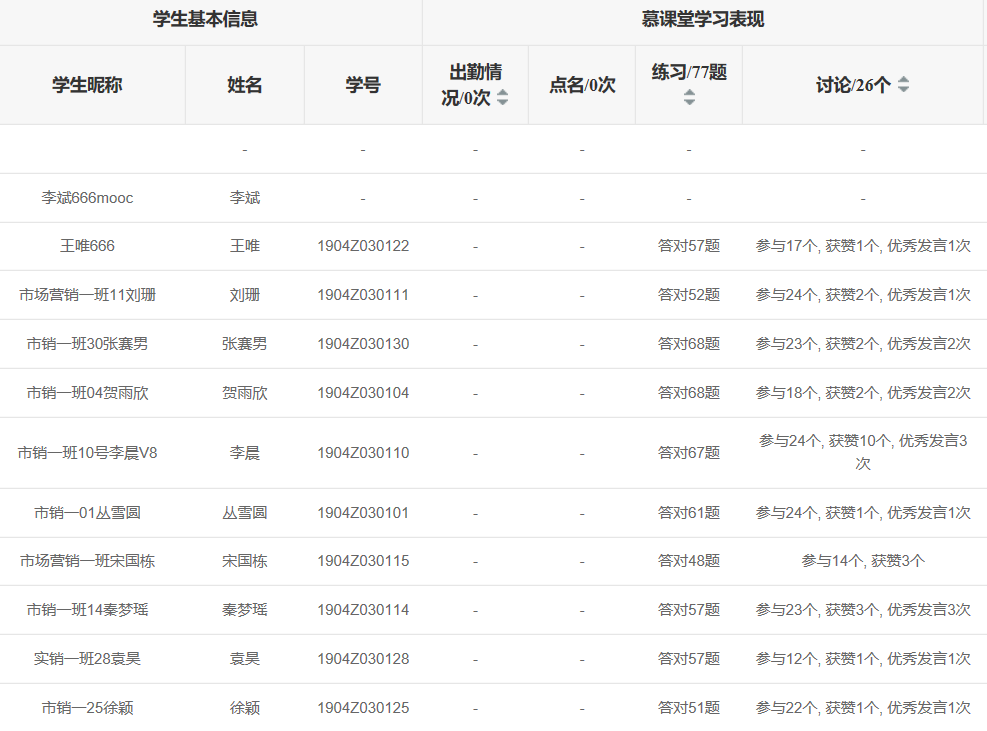Click 答对51题 in 徐颖's row
The image size is (987, 731).
(x=688, y=708)
